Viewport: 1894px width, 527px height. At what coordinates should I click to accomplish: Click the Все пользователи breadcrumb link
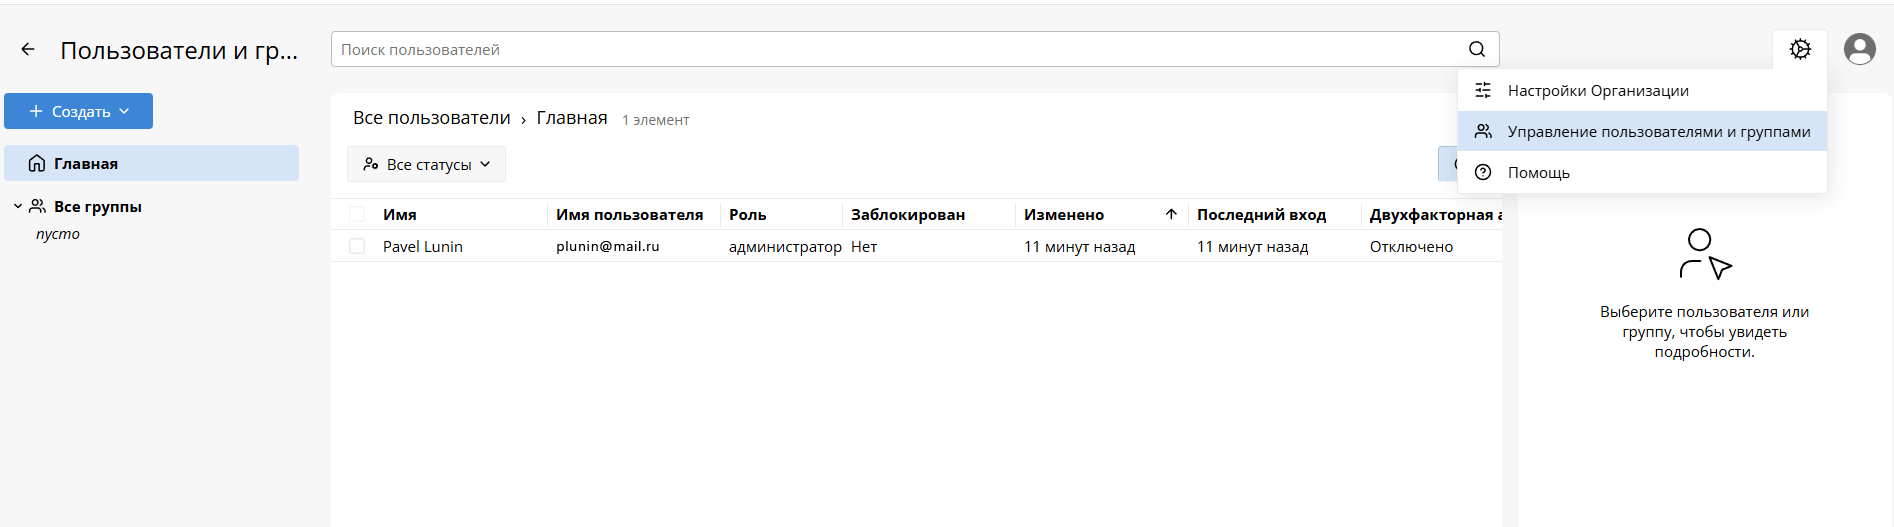click(432, 118)
